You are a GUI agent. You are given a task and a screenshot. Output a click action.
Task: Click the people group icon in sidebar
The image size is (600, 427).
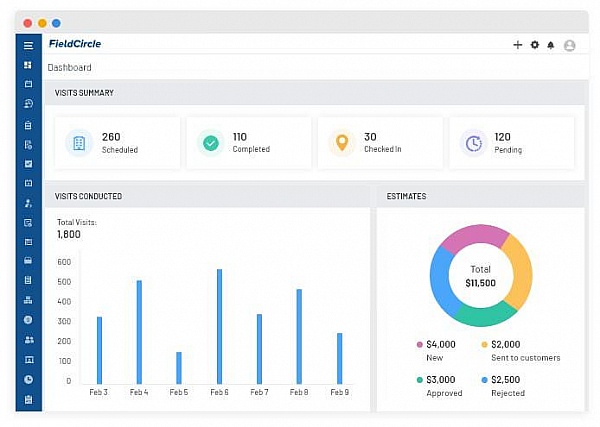pos(29,339)
